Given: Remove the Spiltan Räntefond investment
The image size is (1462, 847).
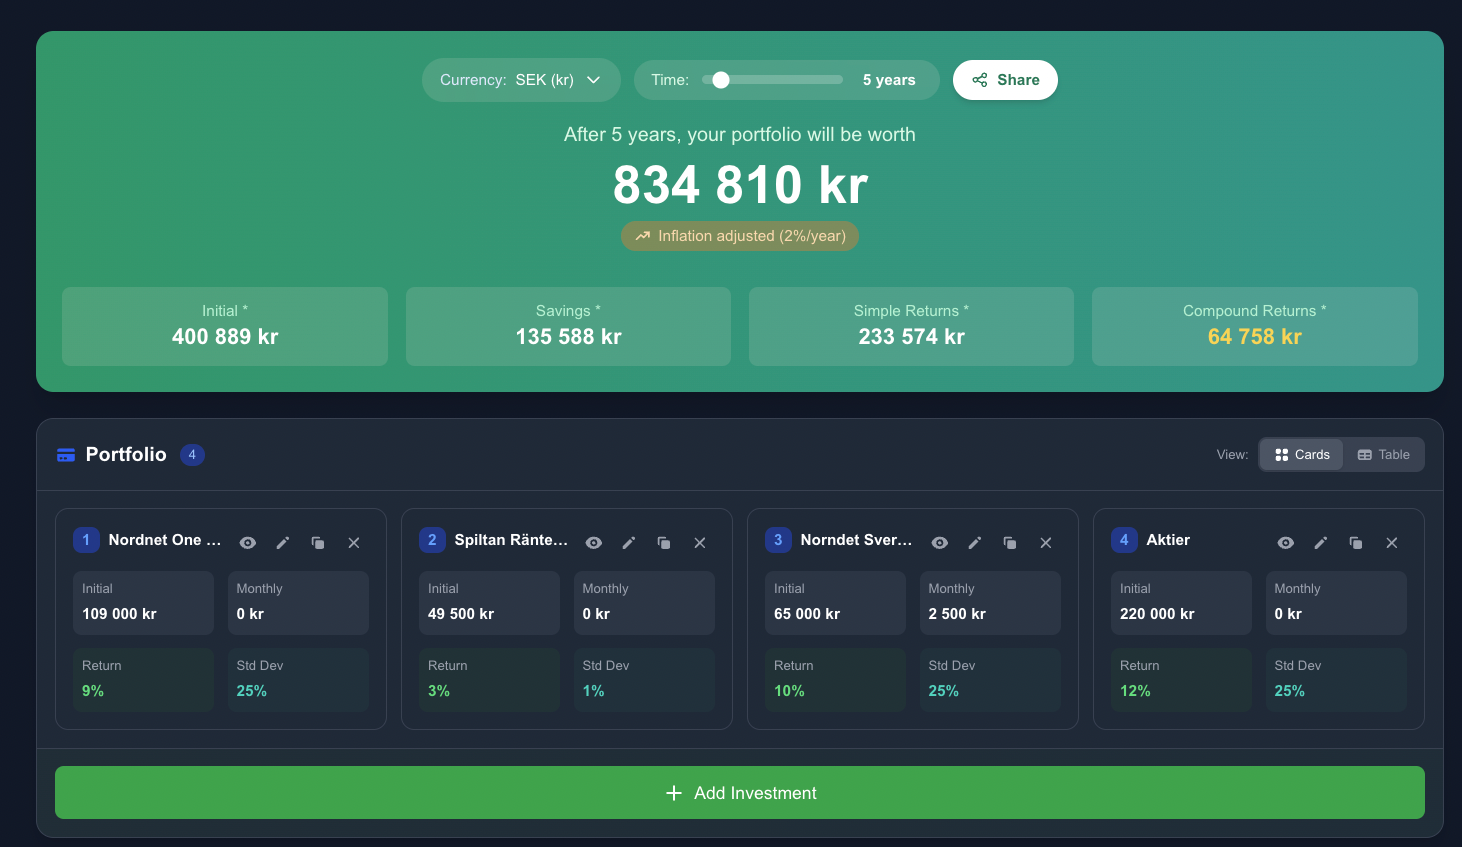Looking at the screenshot, I should [x=700, y=542].
